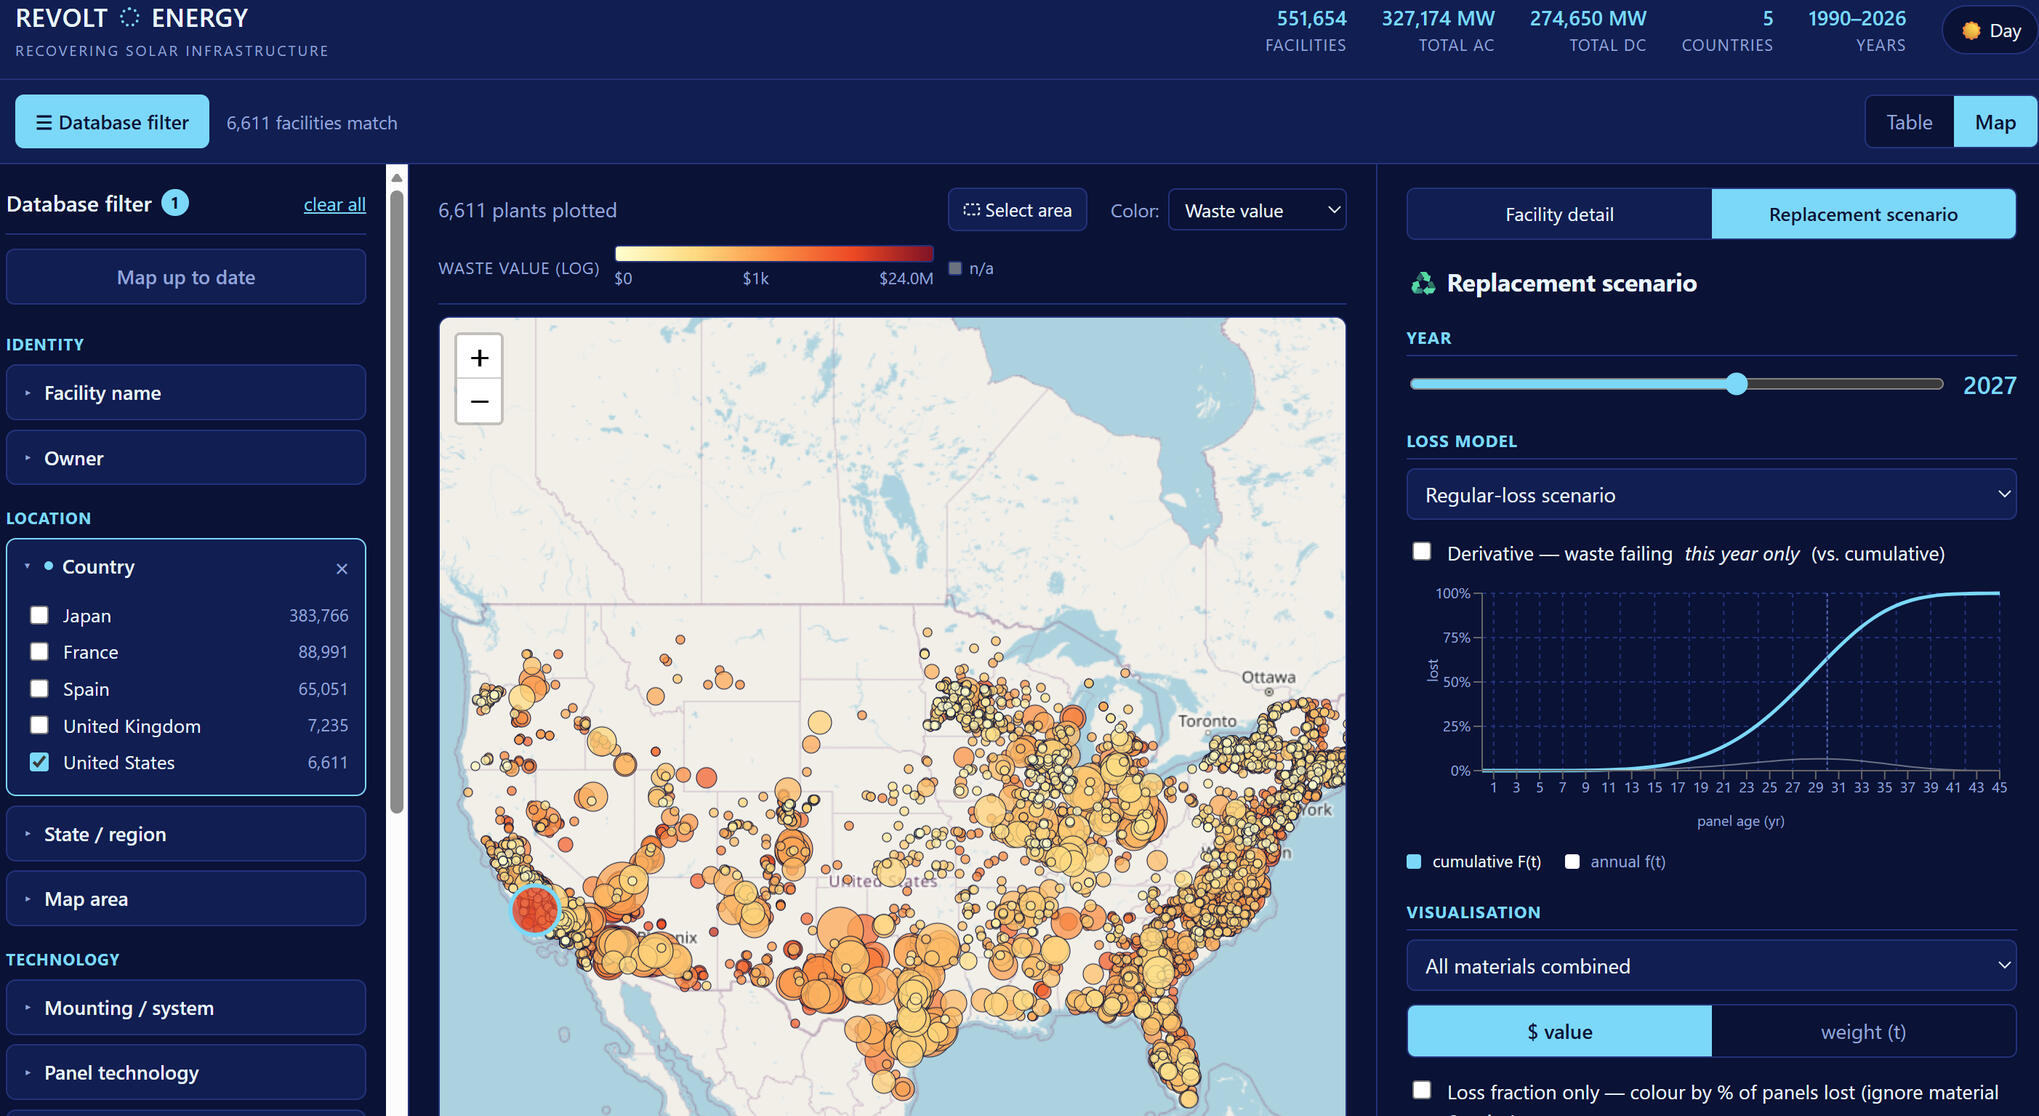
Task: Click the green recycle icon by Replacement scenario
Action: (1422, 284)
